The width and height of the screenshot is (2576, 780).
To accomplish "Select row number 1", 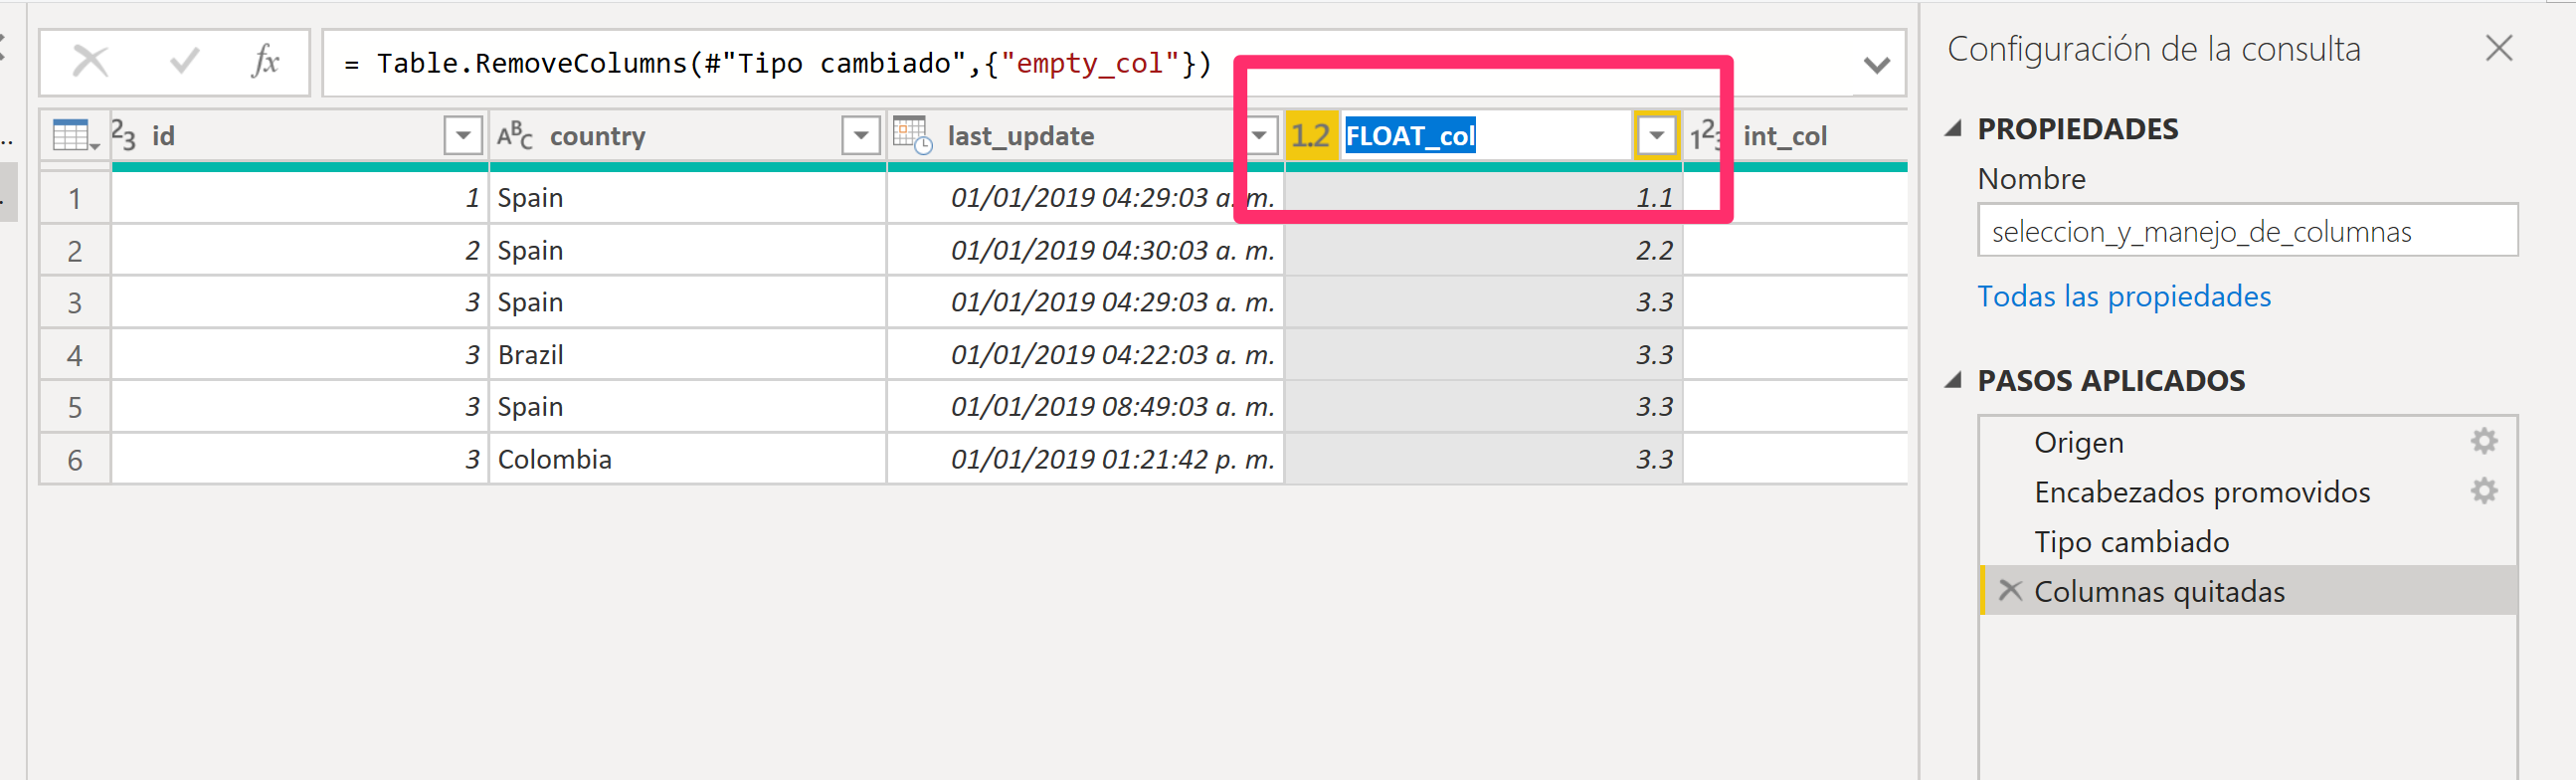I will tap(75, 198).
